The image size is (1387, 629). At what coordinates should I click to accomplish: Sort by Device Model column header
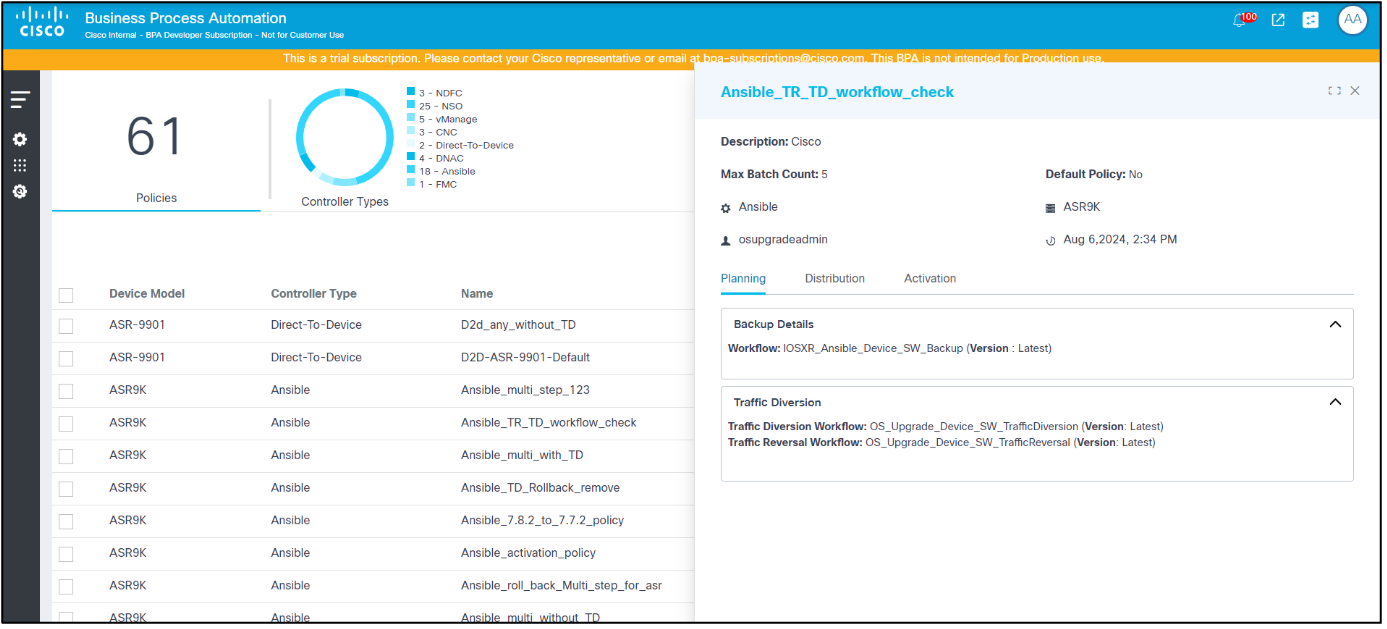point(147,294)
